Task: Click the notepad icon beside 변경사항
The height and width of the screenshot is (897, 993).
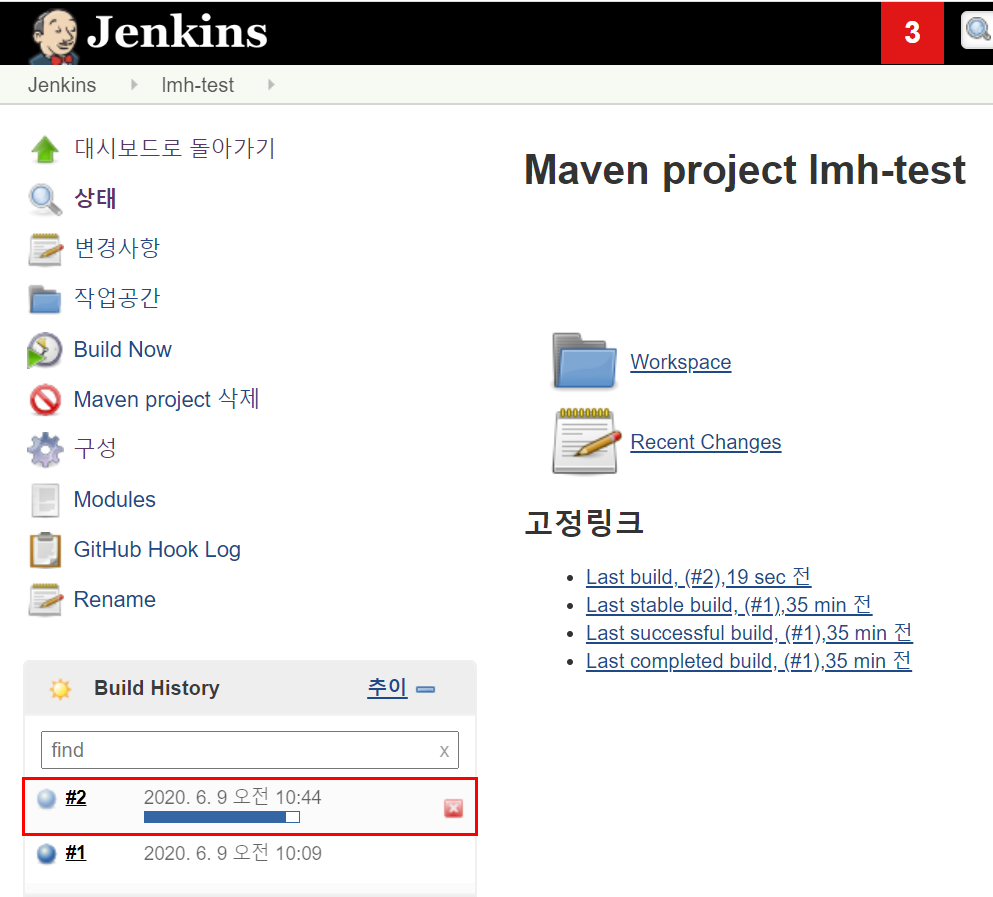Action: (x=45, y=250)
